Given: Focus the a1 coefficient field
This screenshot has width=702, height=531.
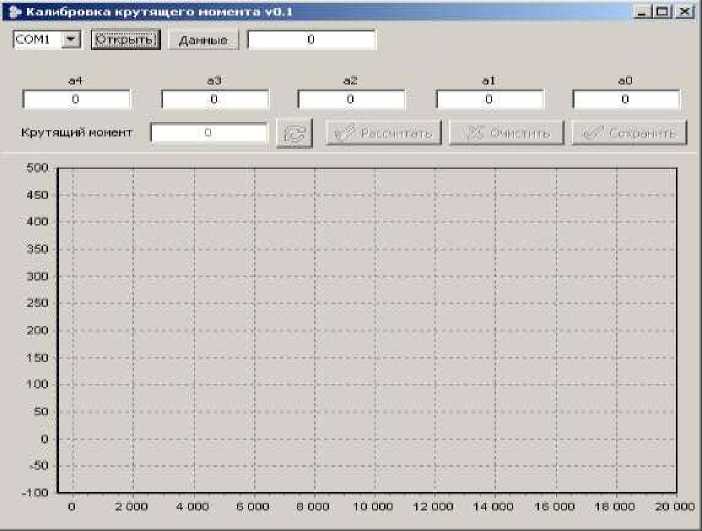Looking at the screenshot, I should 490,99.
